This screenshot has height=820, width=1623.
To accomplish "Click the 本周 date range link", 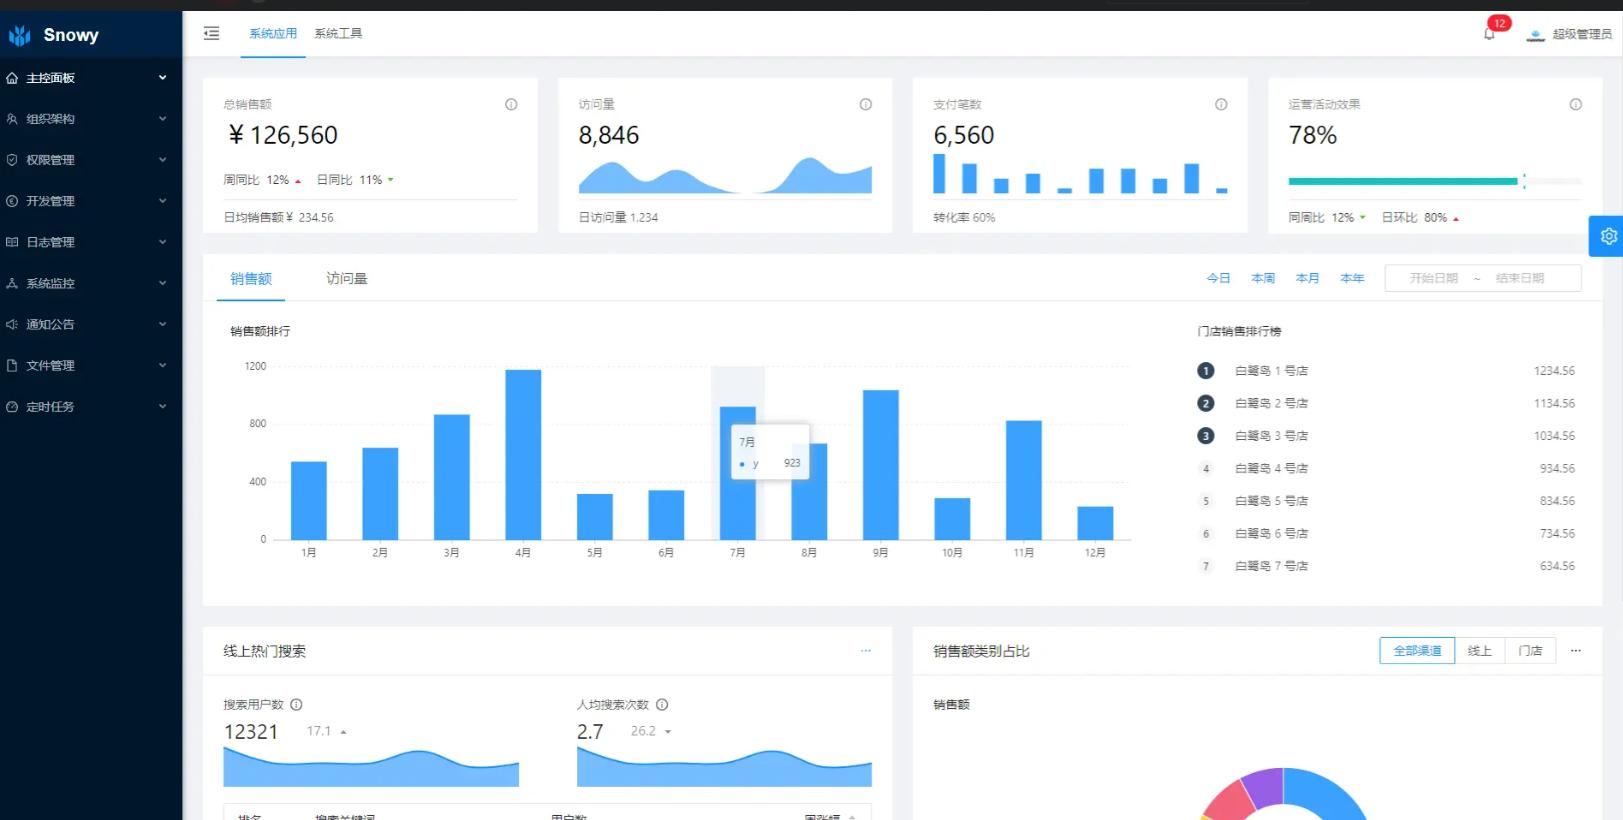I will [1263, 278].
